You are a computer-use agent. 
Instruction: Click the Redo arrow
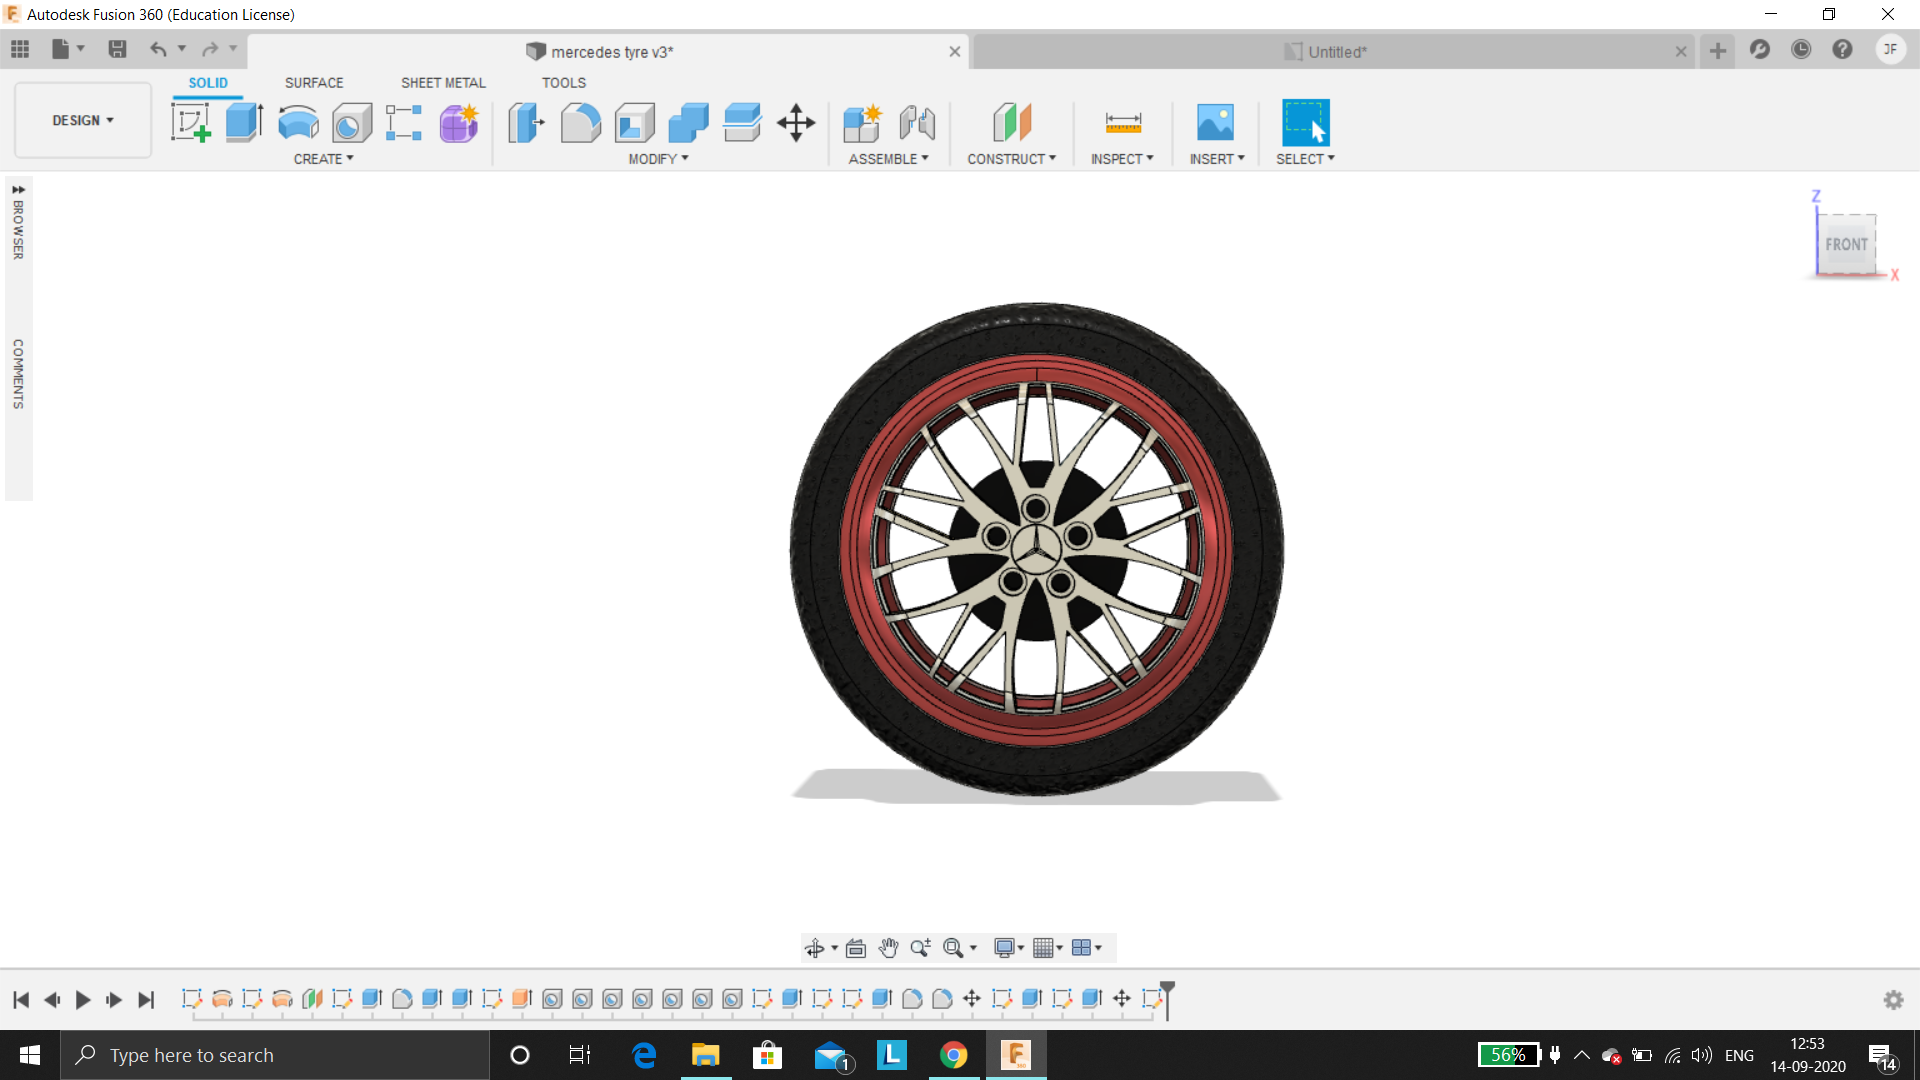210,49
